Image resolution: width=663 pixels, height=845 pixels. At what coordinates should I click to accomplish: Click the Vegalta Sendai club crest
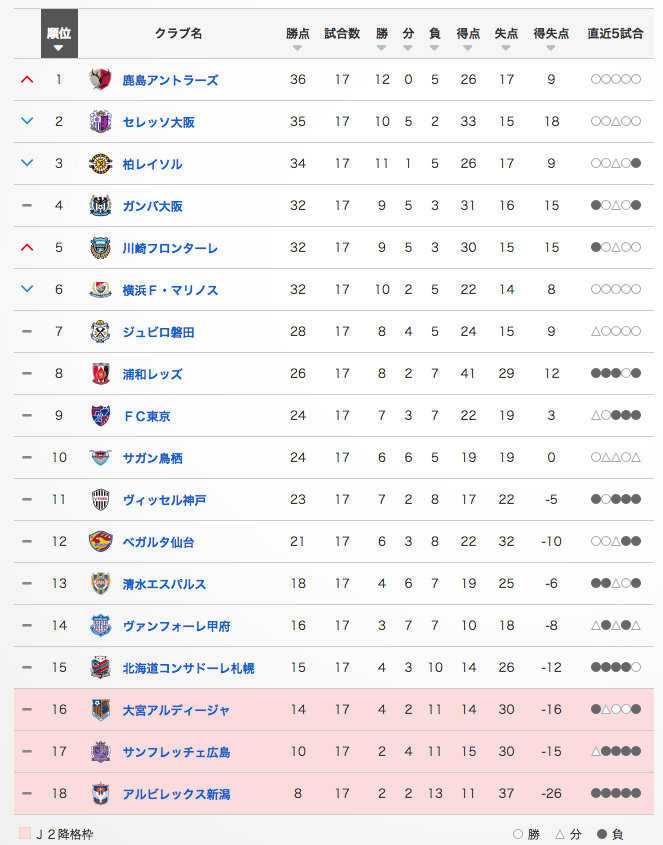point(100,542)
